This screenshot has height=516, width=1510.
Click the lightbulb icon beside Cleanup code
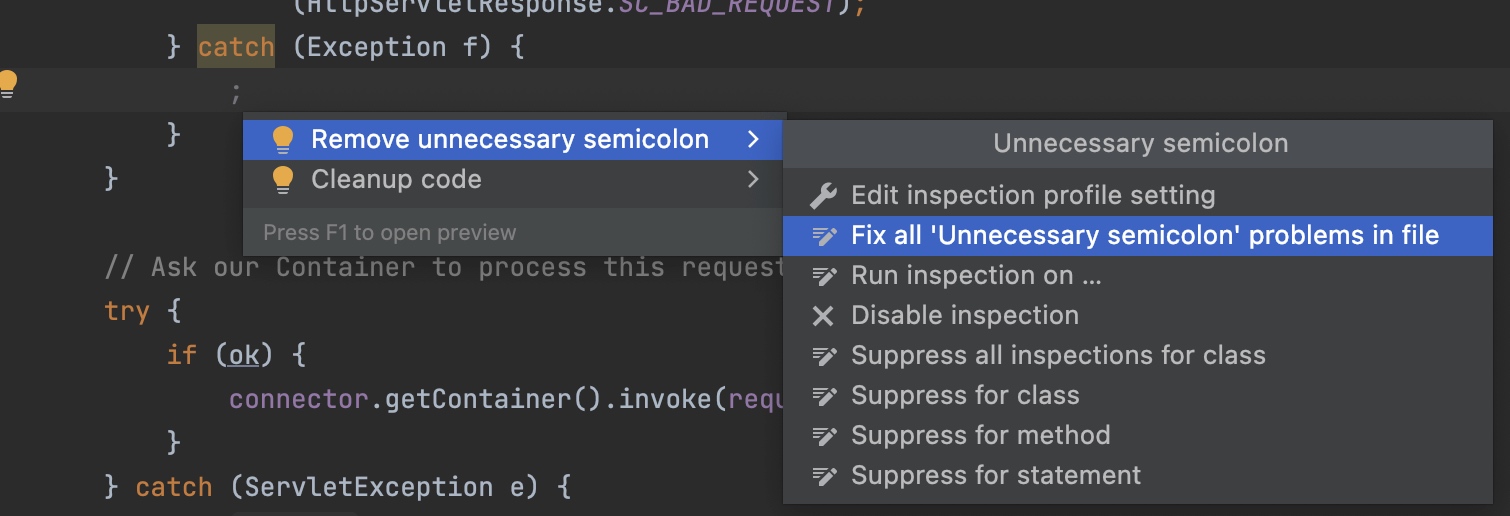pyautogui.click(x=283, y=180)
